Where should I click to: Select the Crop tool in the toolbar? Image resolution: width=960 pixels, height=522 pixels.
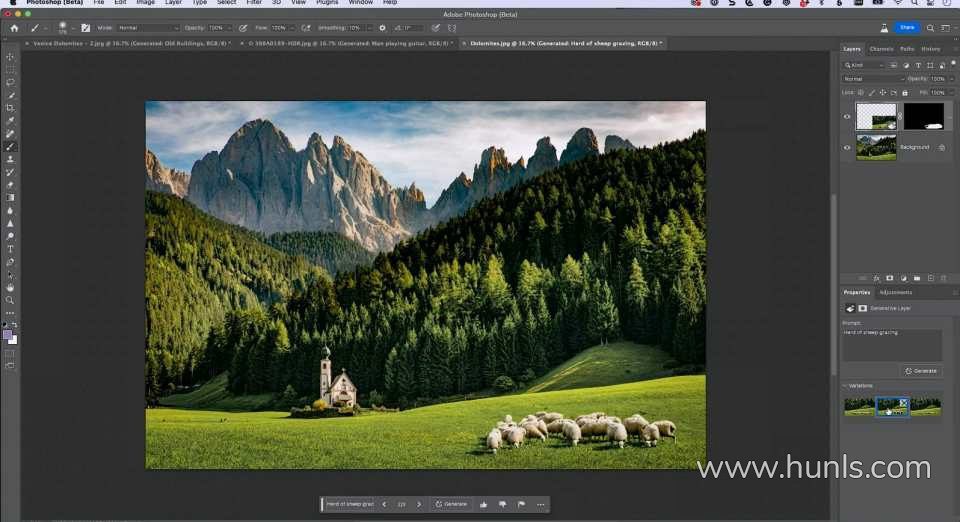pyautogui.click(x=10, y=108)
